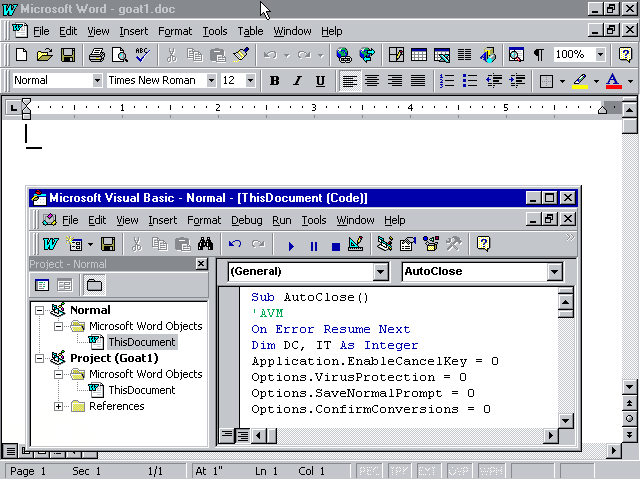Open the Tools menu in Word
Viewport: 640px width, 480px height.
pos(215,31)
